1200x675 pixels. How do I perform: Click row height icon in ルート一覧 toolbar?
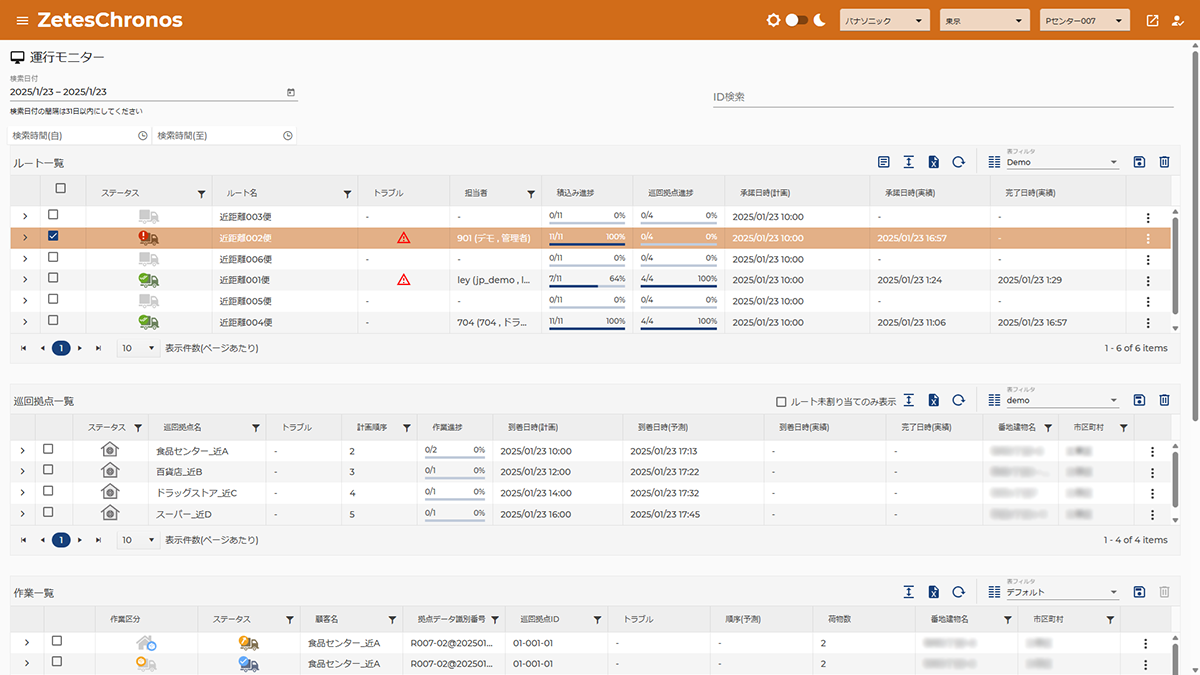click(908, 162)
